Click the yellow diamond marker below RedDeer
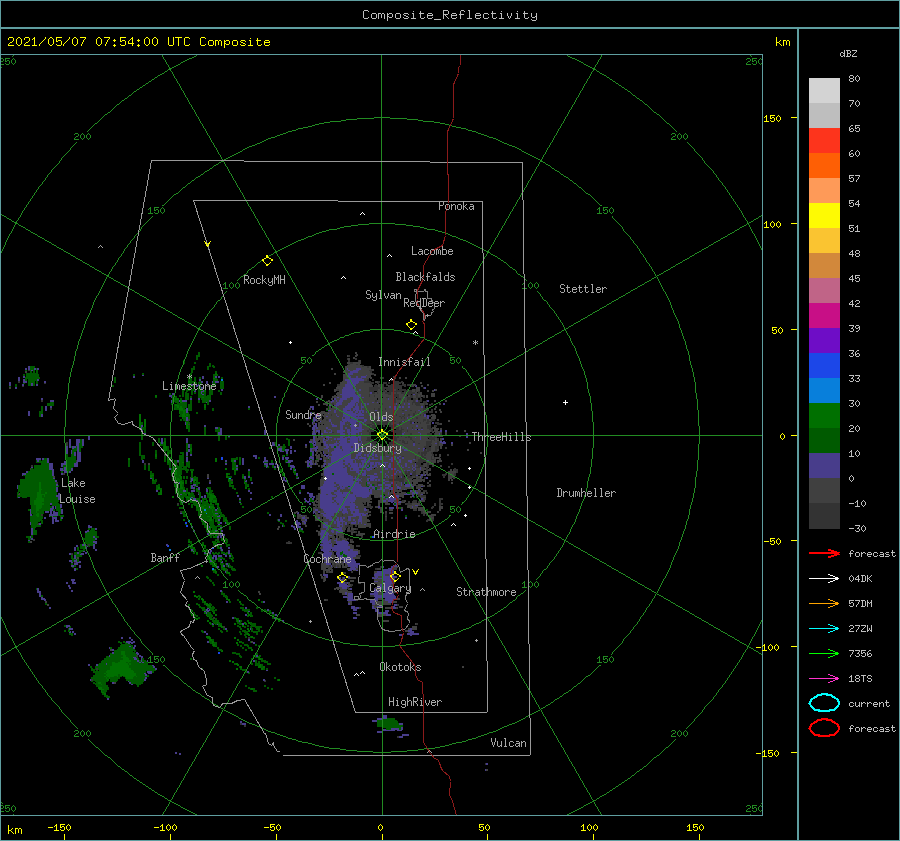The height and width of the screenshot is (841, 900). (412, 325)
